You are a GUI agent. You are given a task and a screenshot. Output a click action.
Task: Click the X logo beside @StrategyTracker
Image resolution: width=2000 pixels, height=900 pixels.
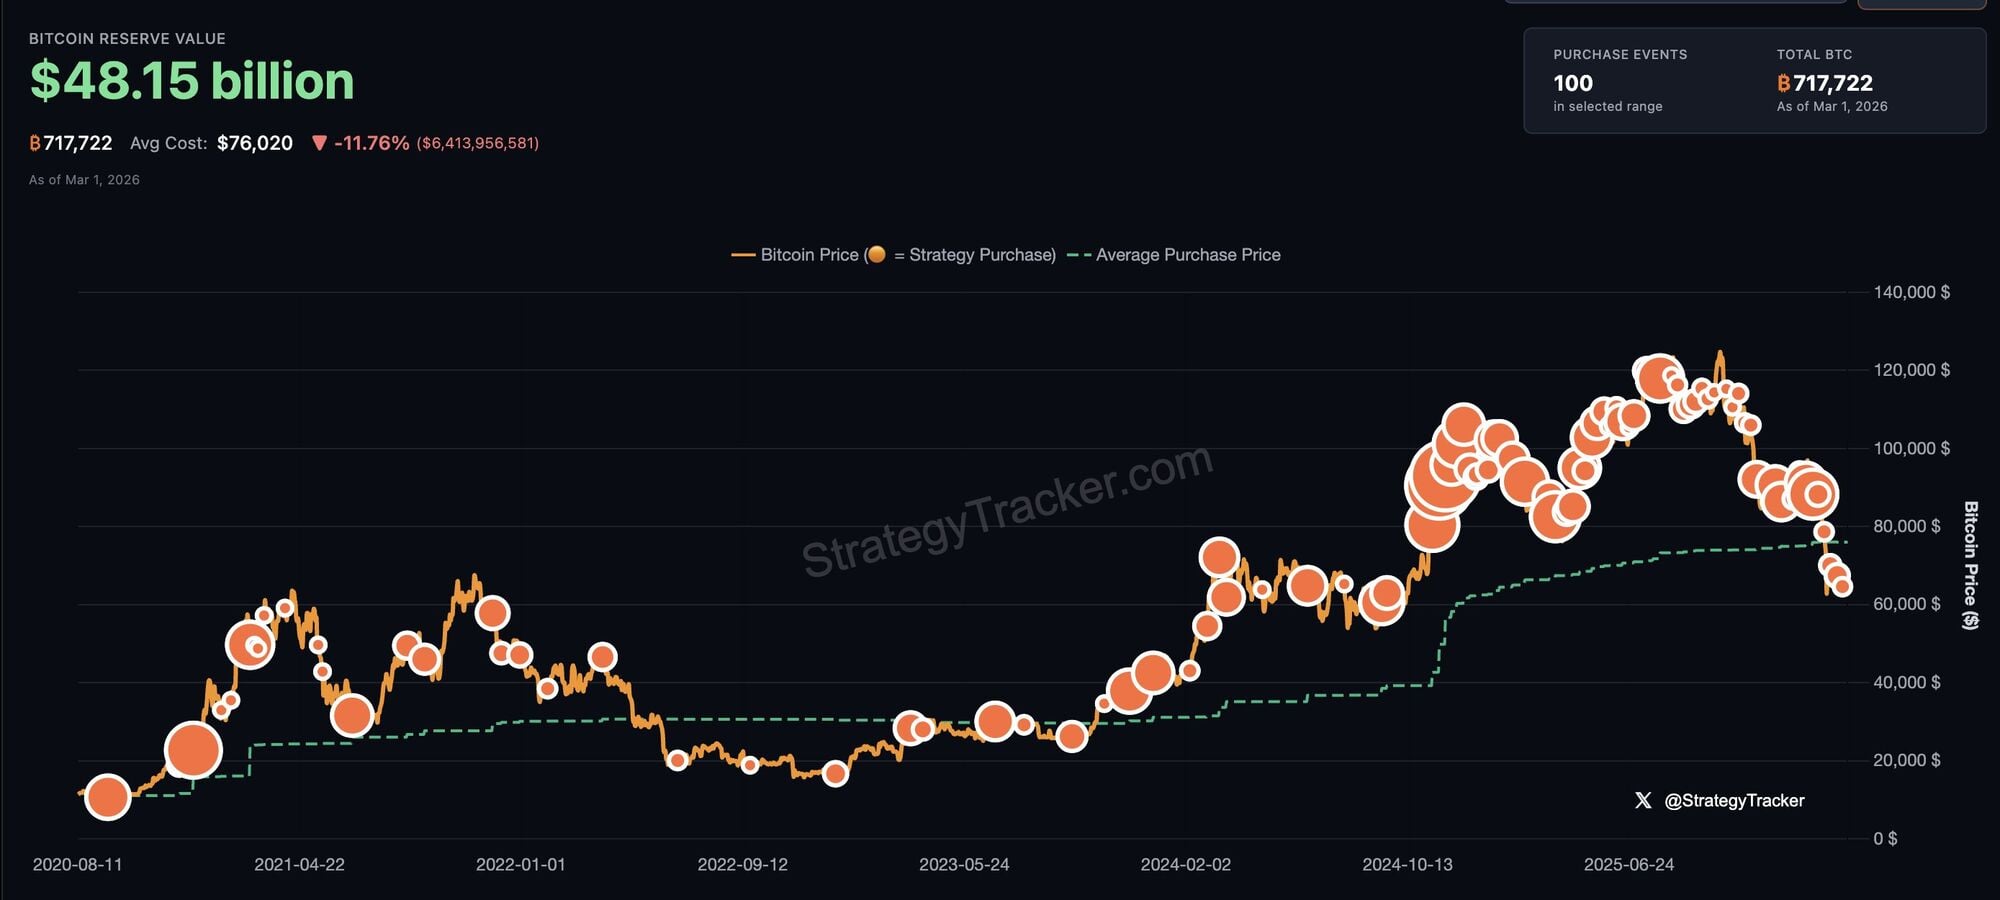click(1642, 800)
